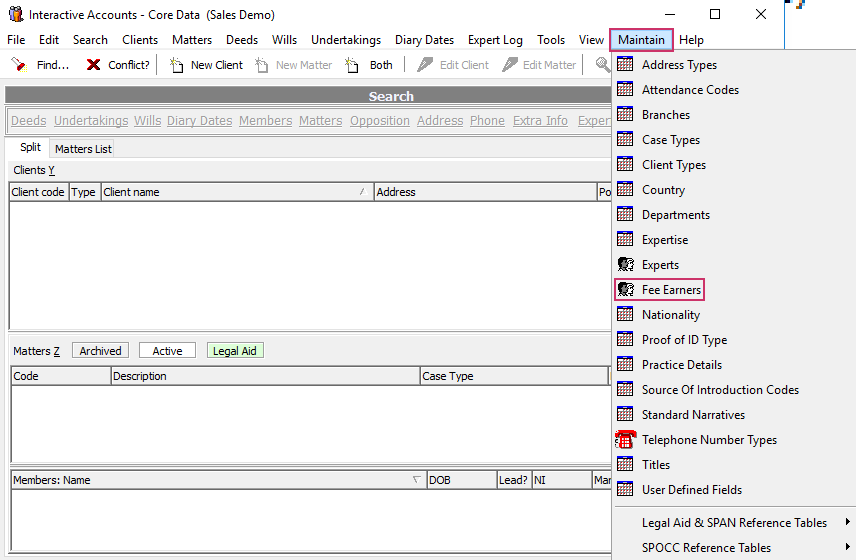The width and height of the screenshot is (856, 560).
Task: Toggle the Active matters filter
Action: (167, 350)
